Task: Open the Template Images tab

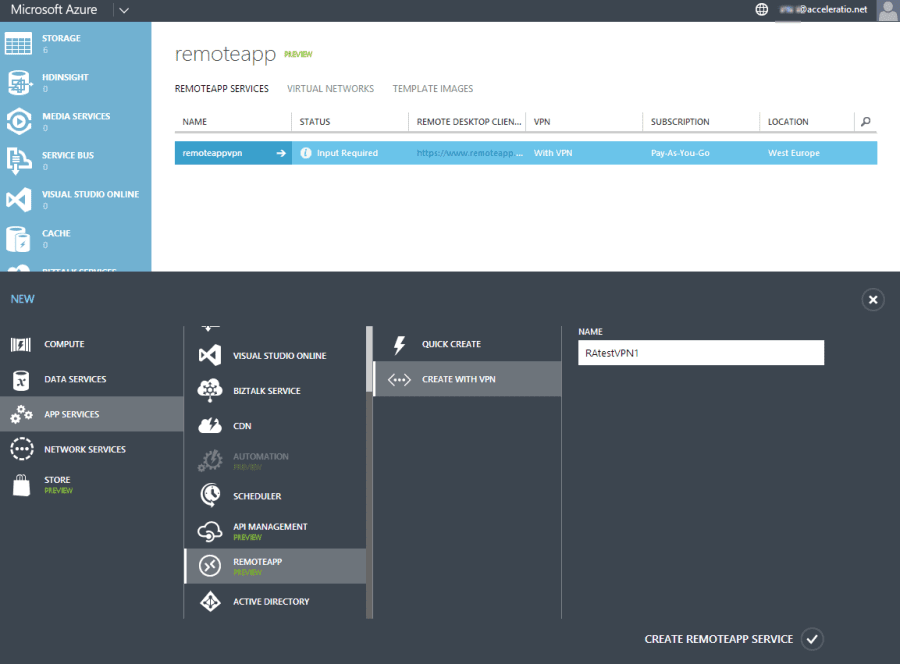Action: (432, 88)
